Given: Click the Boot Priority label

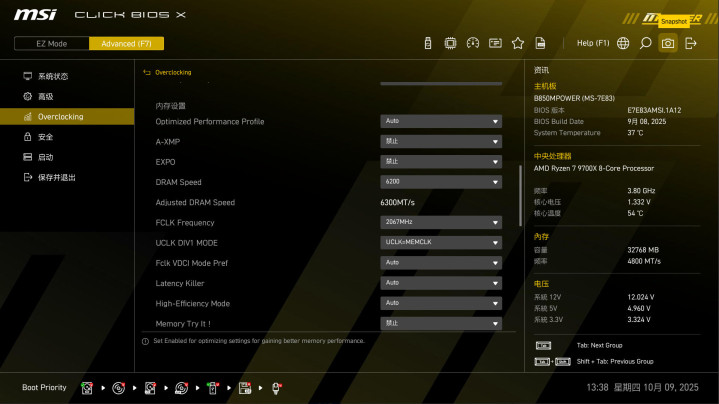Looking at the screenshot, I should 44,387.
